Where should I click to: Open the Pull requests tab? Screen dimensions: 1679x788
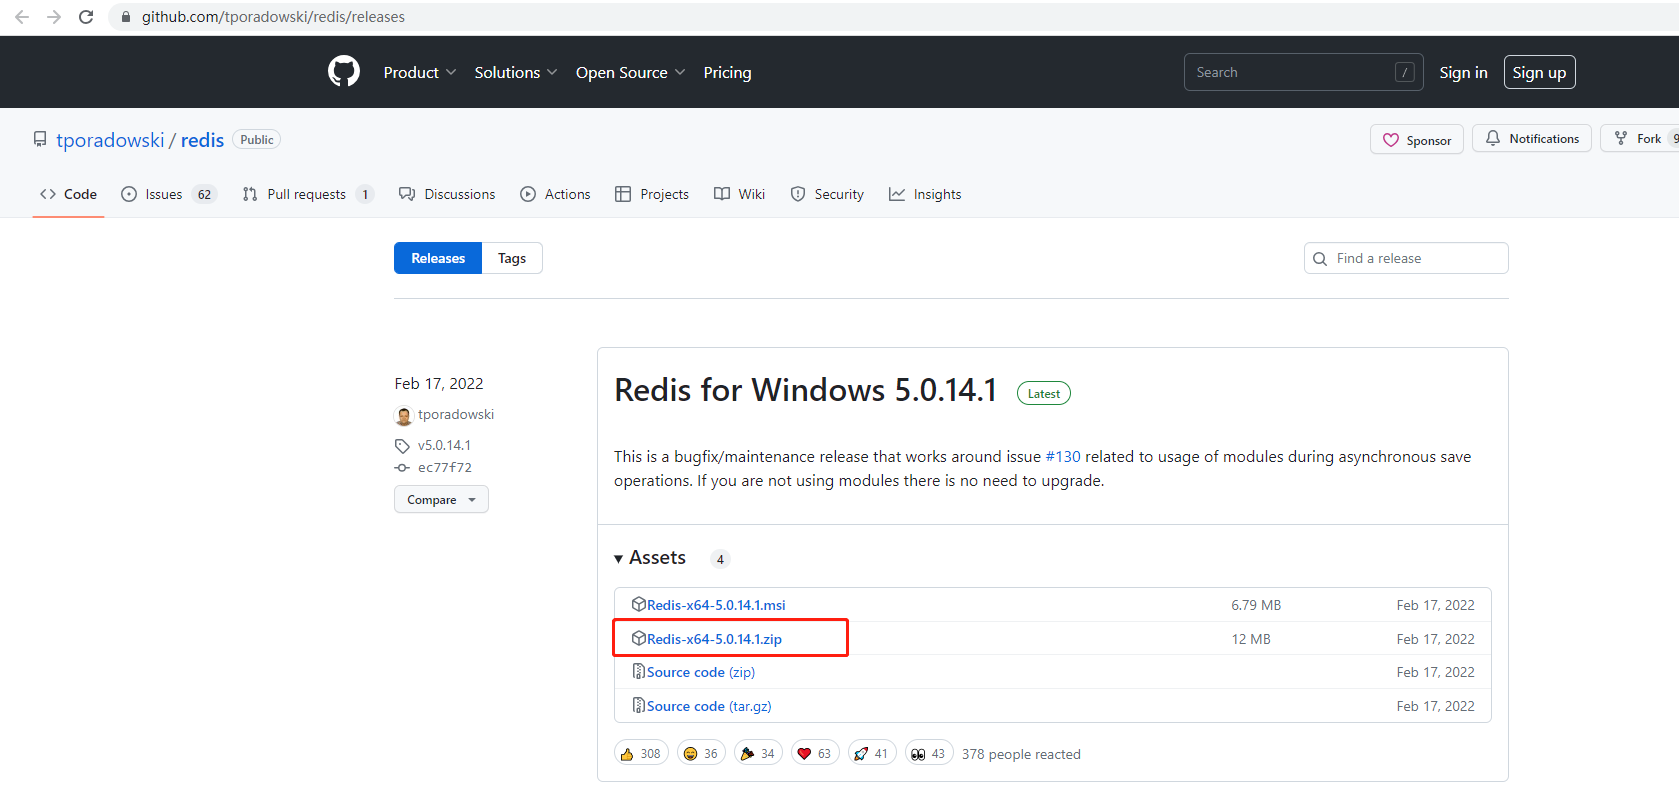pos(308,194)
